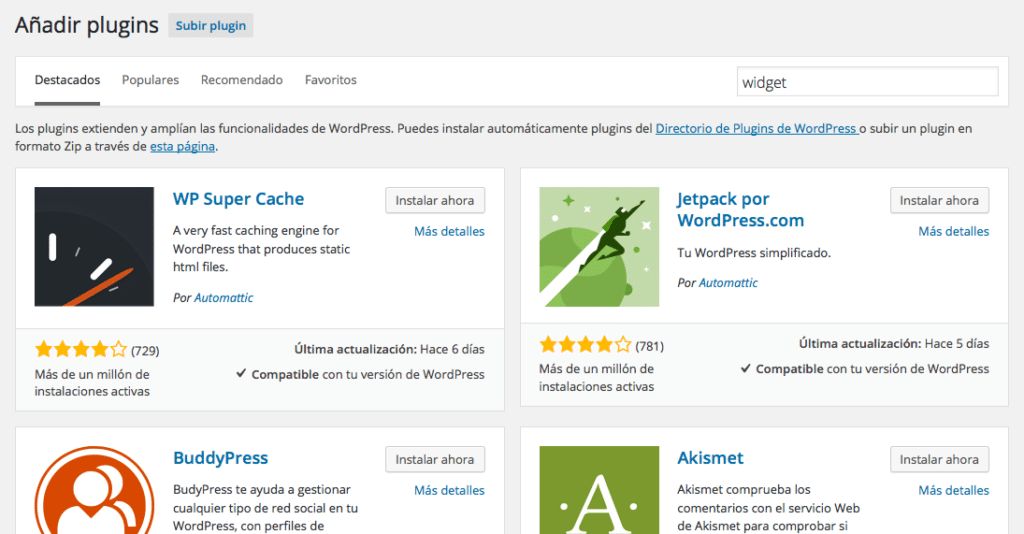Select the Recomendado tab
This screenshot has height=534, width=1024.
click(x=242, y=80)
